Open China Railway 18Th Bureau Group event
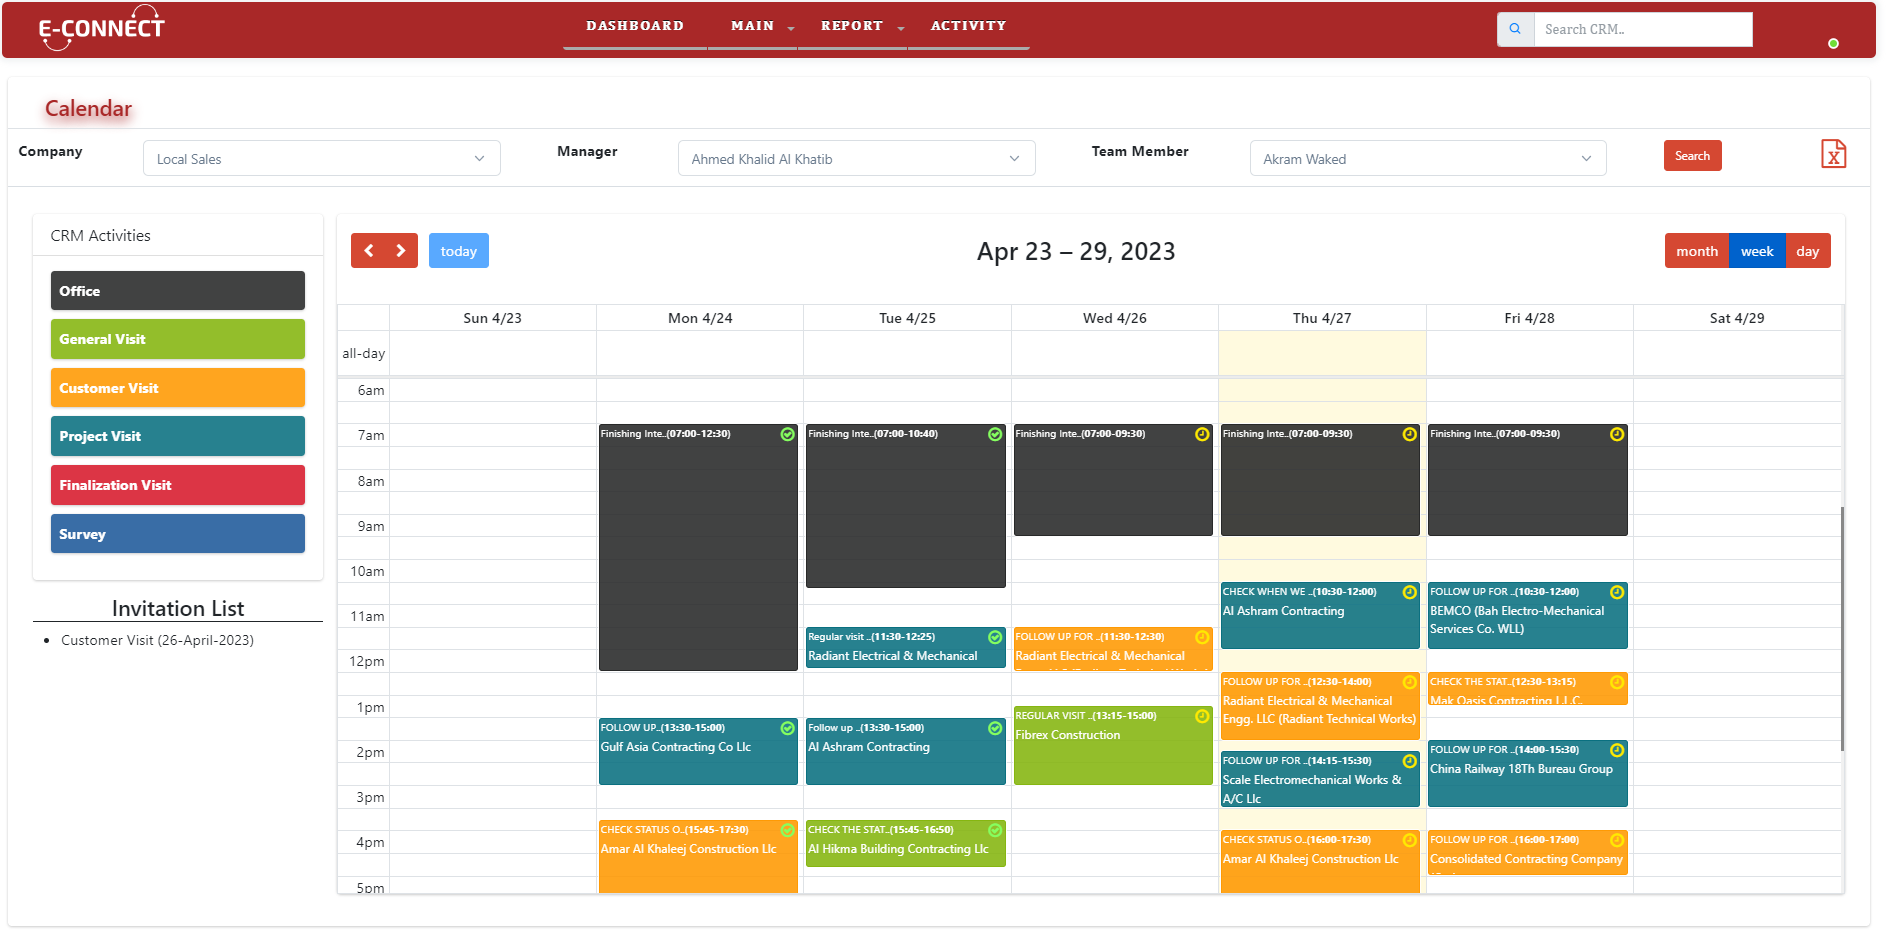 (x=1527, y=773)
